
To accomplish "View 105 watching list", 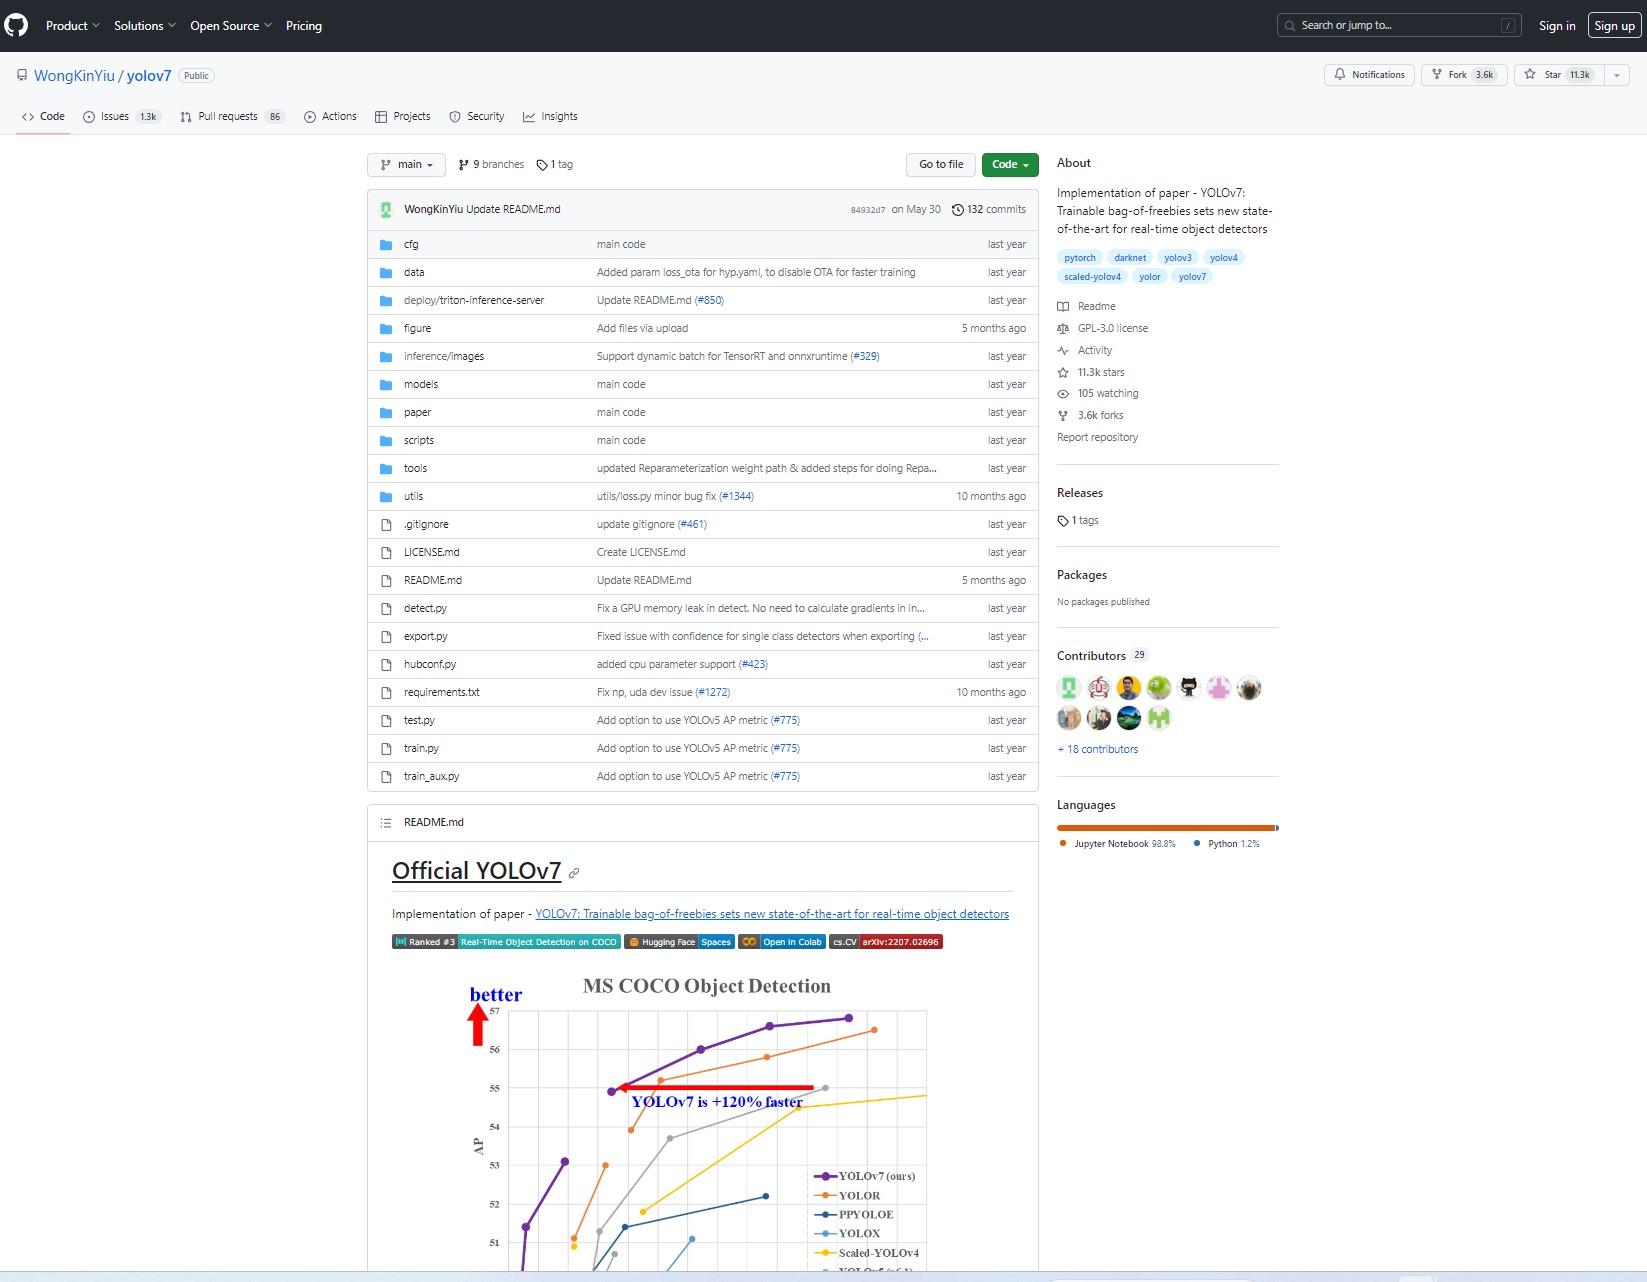I will click(1098, 394).
